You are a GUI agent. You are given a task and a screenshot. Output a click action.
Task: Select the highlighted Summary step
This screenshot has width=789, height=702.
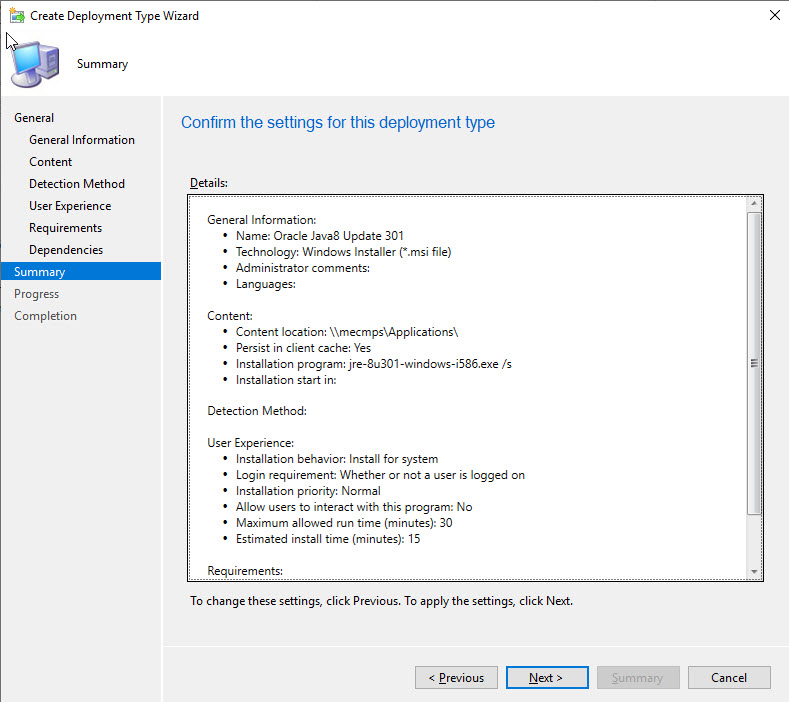[x=40, y=272]
